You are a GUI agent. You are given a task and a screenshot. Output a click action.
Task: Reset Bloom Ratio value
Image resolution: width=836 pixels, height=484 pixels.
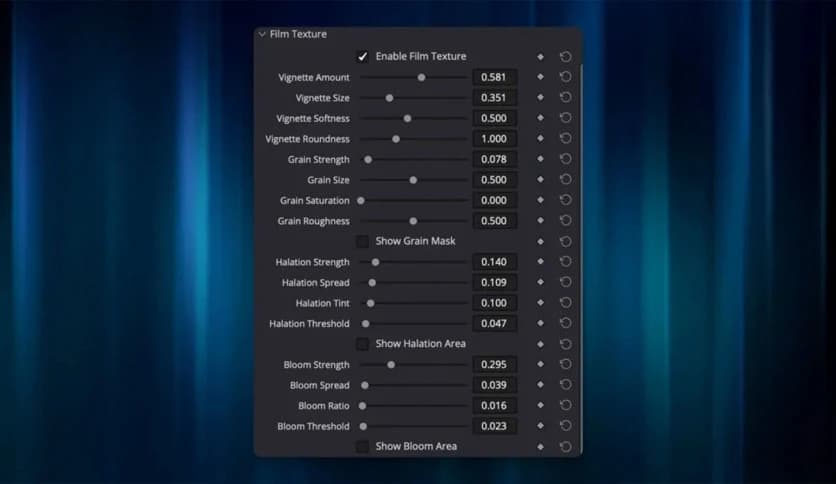tap(566, 406)
